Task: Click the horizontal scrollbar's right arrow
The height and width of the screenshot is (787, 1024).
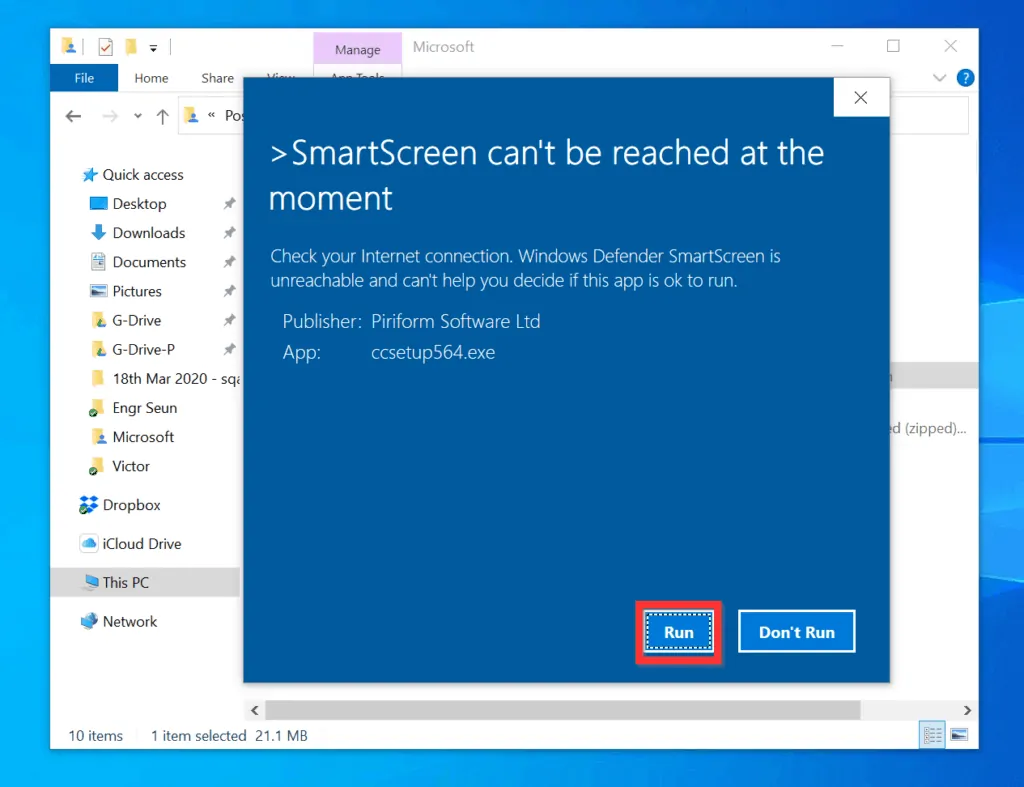Action: (968, 709)
